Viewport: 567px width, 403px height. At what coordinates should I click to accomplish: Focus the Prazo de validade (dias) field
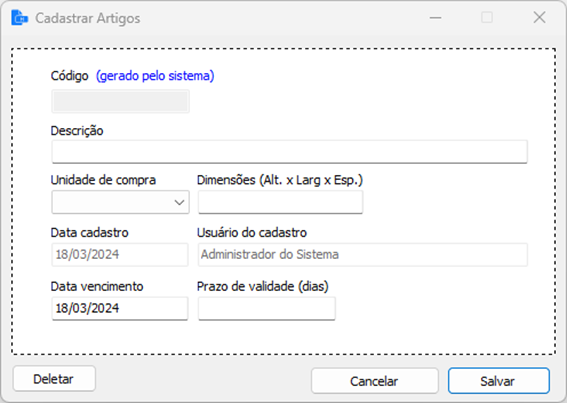[267, 309]
